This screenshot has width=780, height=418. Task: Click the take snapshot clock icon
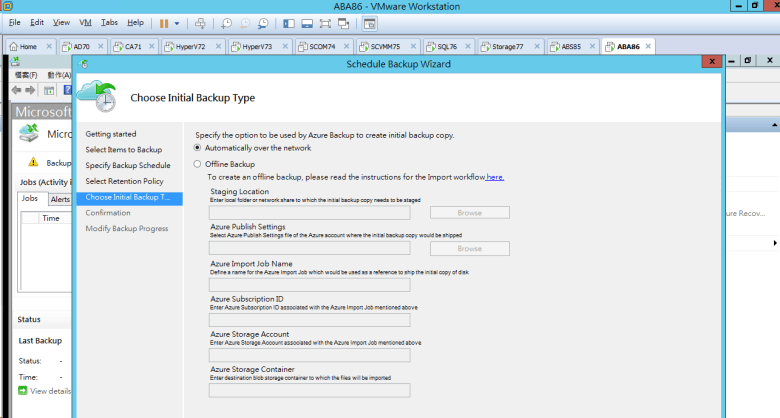[x=226, y=22]
